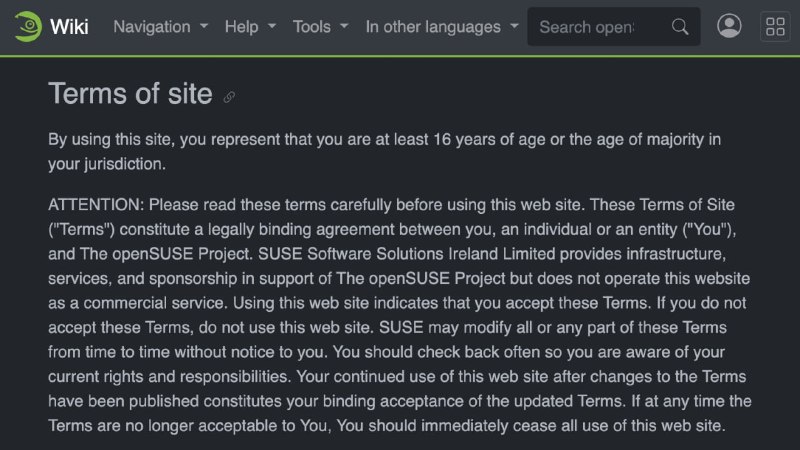Click the Terms of site heading

click(130, 94)
